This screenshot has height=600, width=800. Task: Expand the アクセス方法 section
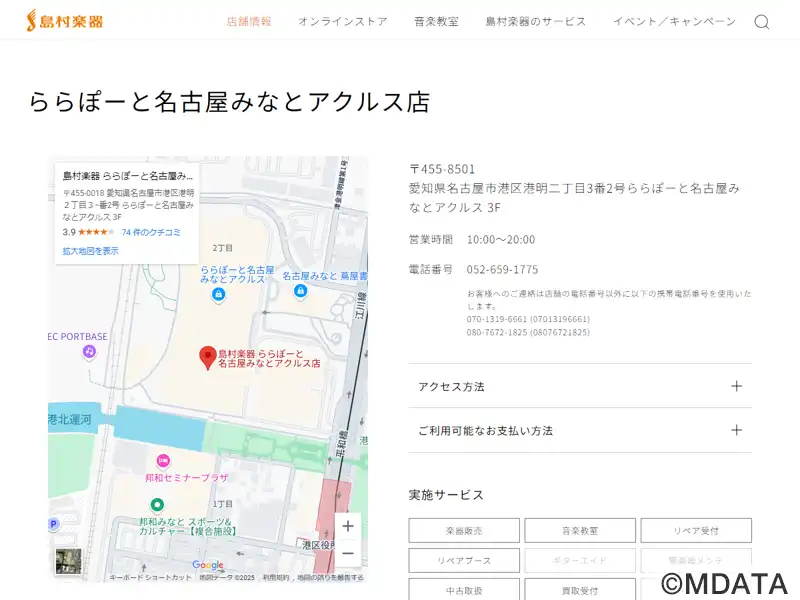[x=580, y=386]
